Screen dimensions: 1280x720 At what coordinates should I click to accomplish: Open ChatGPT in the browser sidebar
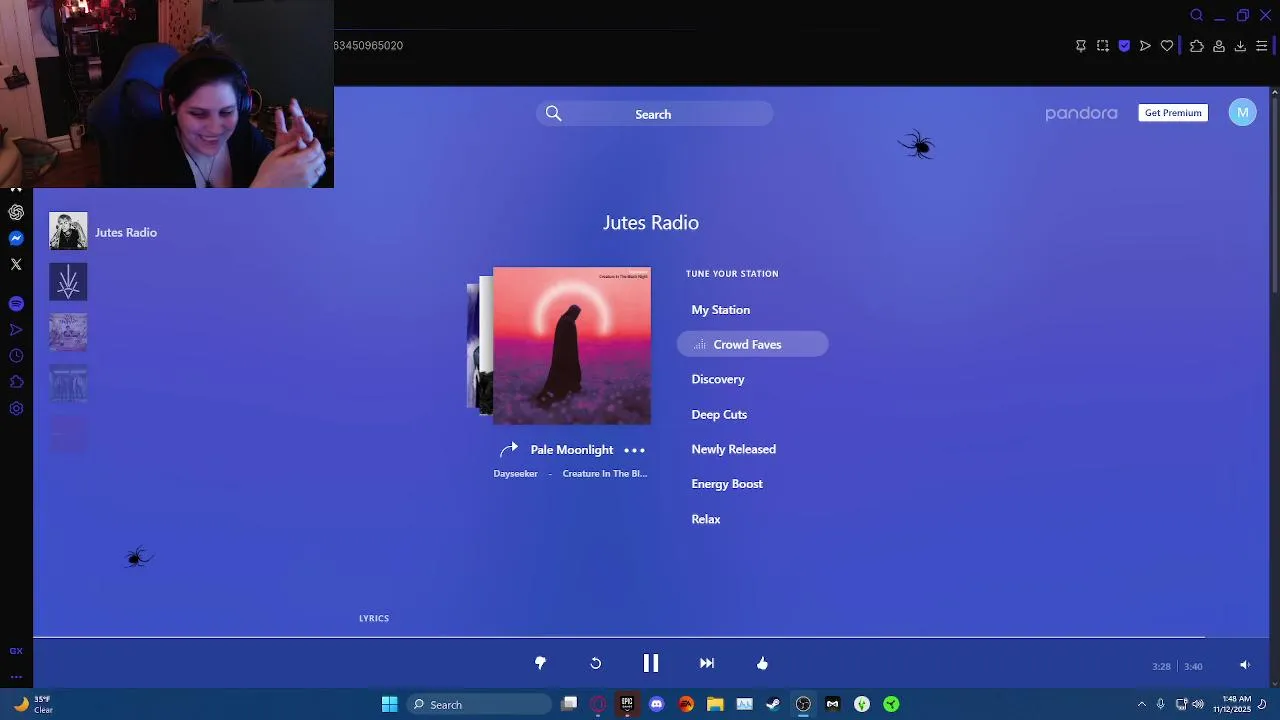(16, 212)
